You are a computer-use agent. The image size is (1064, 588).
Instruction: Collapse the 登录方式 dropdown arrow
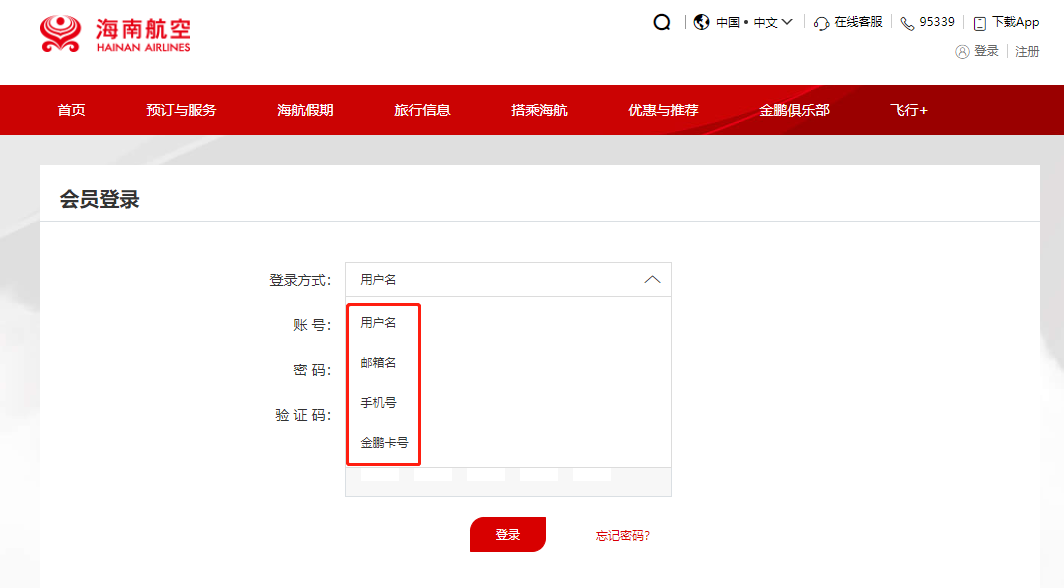click(652, 280)
